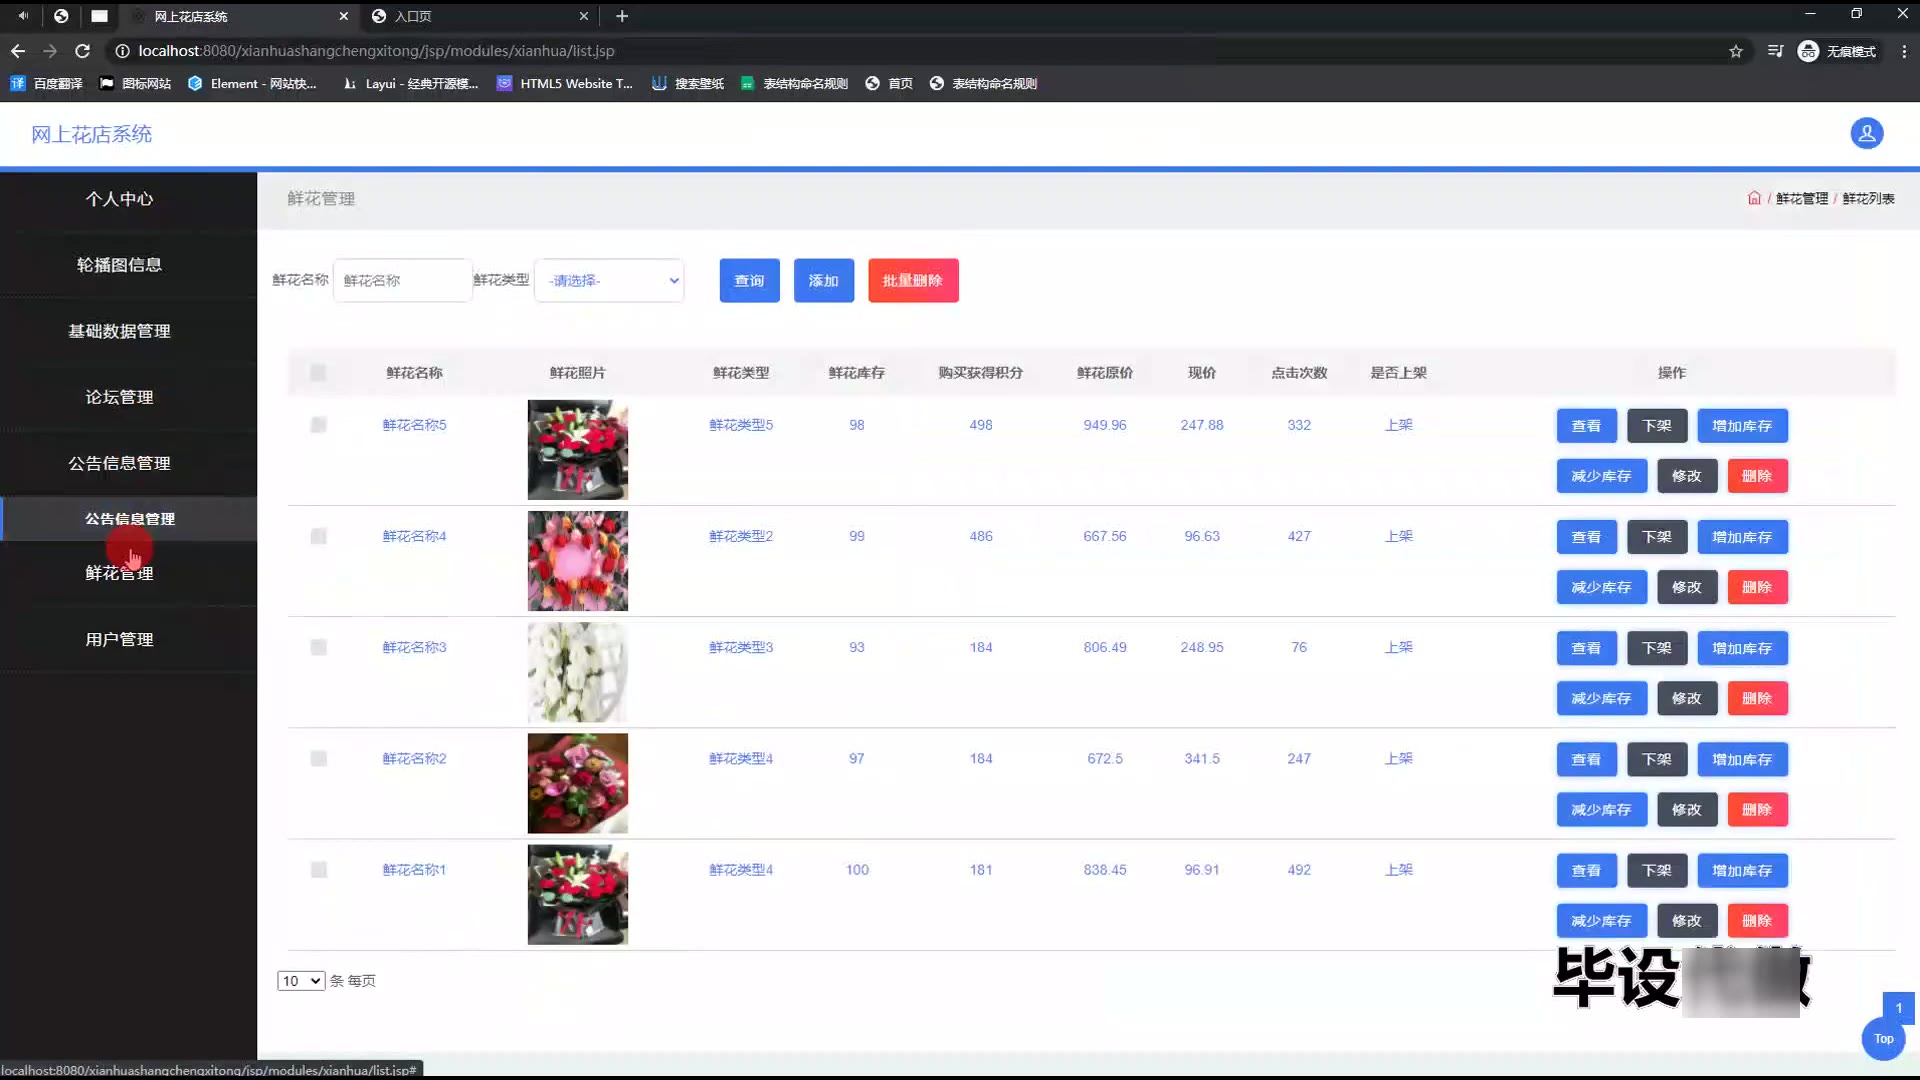Click 下架 for 鲜花名称4
The height and width of the screenshot is (1080, 1920).
(x=1657, y=537)
